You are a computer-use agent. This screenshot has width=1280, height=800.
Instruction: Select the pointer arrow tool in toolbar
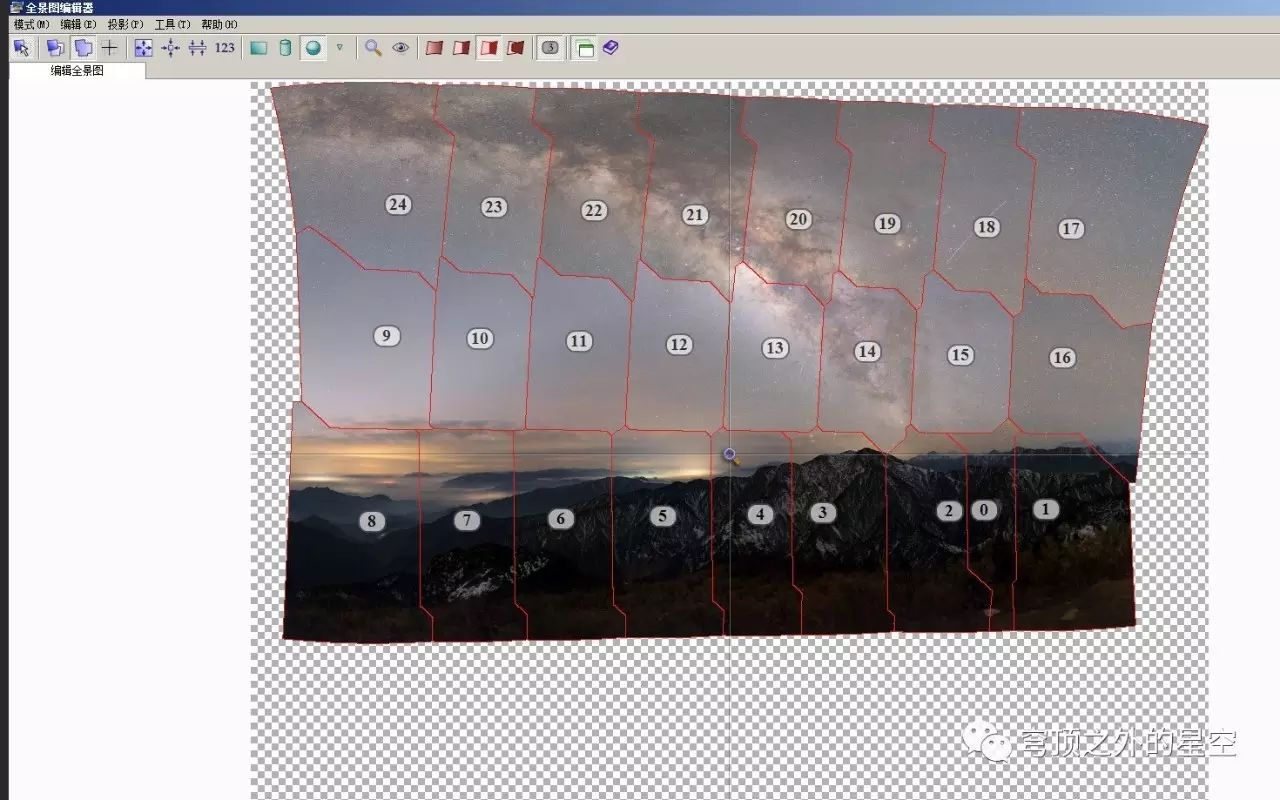pos(21,48)
